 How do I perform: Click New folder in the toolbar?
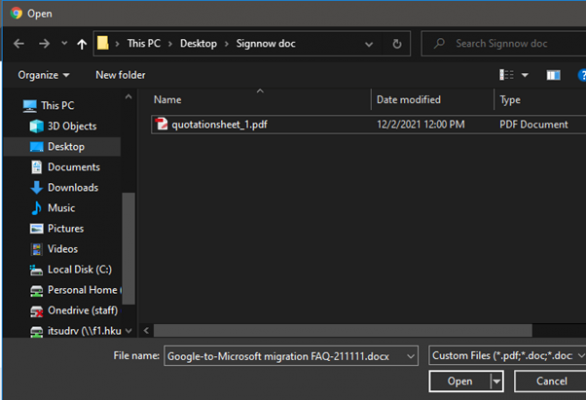120,75
